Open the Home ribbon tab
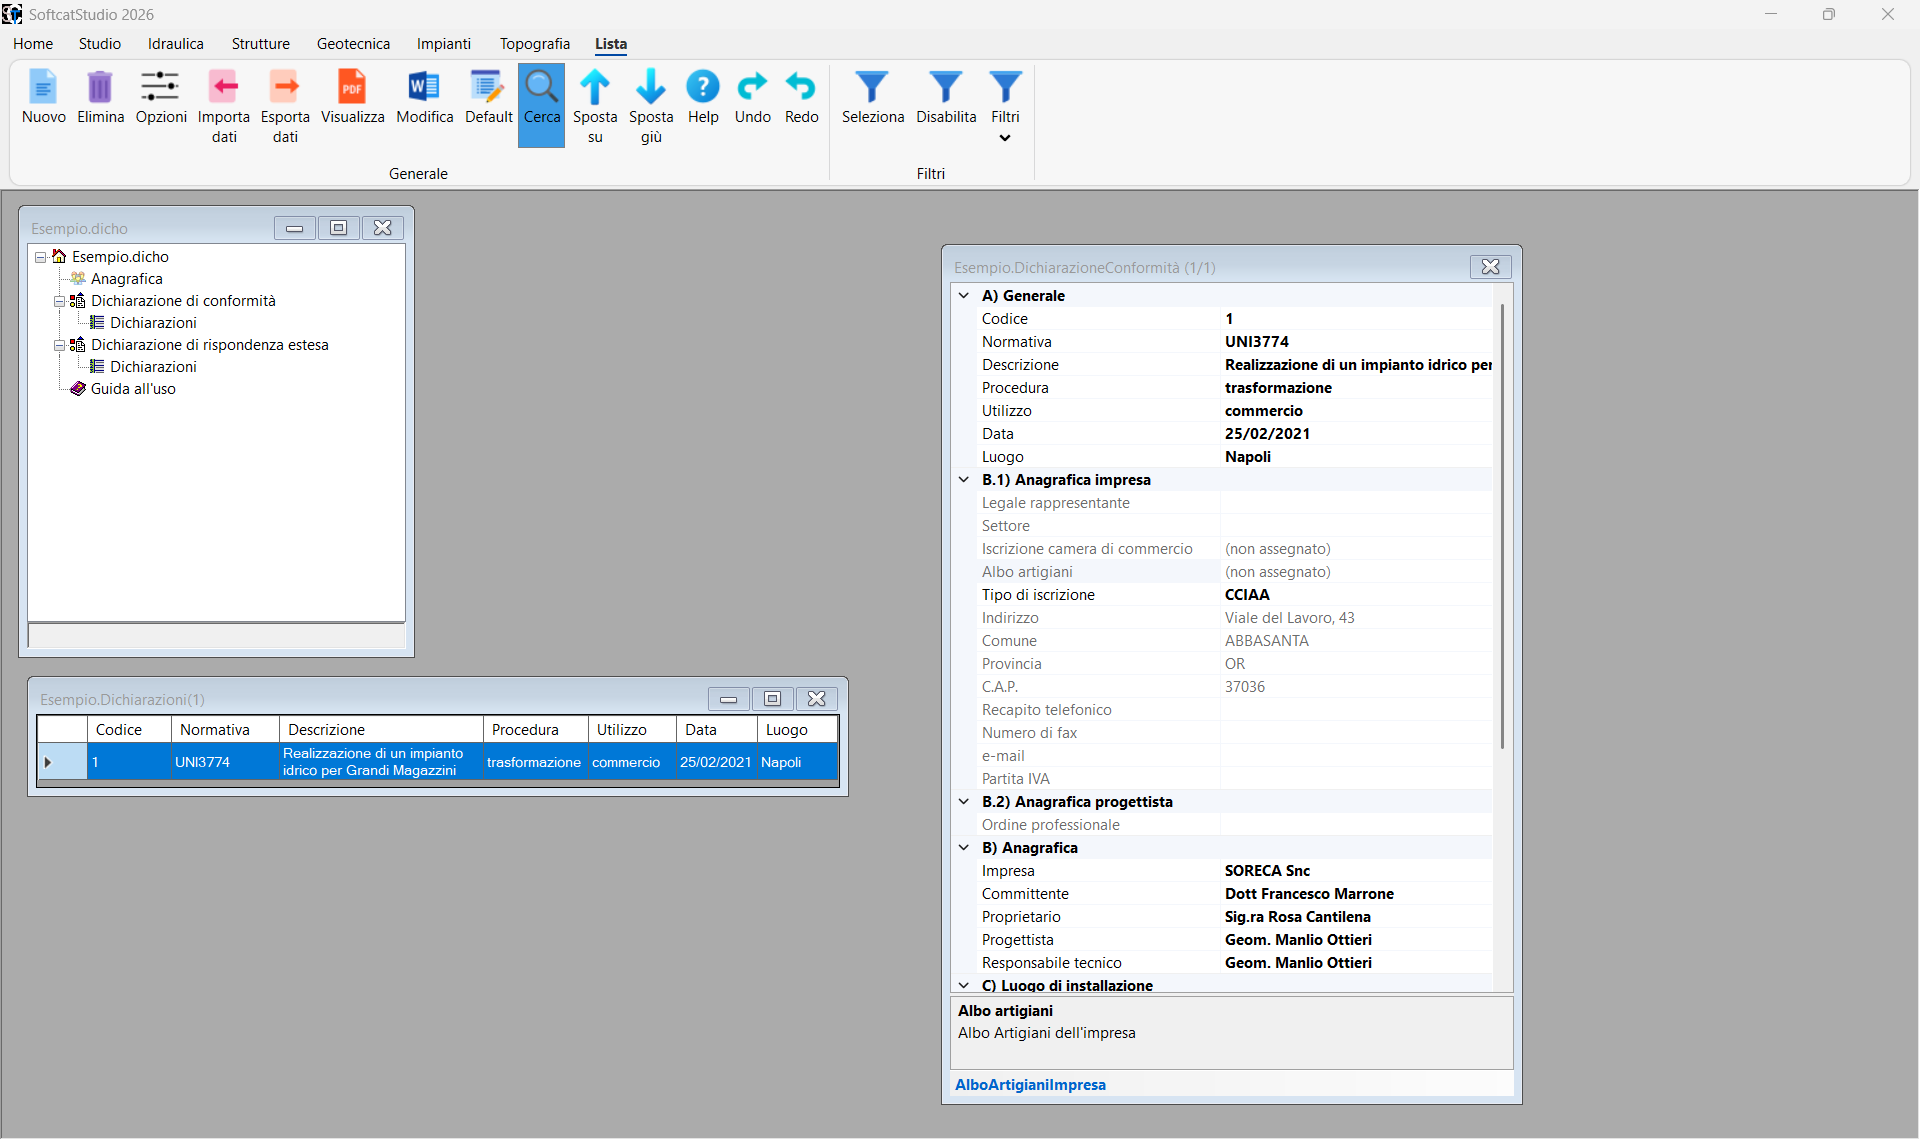1920x1140 pixels. pos(33,44)
